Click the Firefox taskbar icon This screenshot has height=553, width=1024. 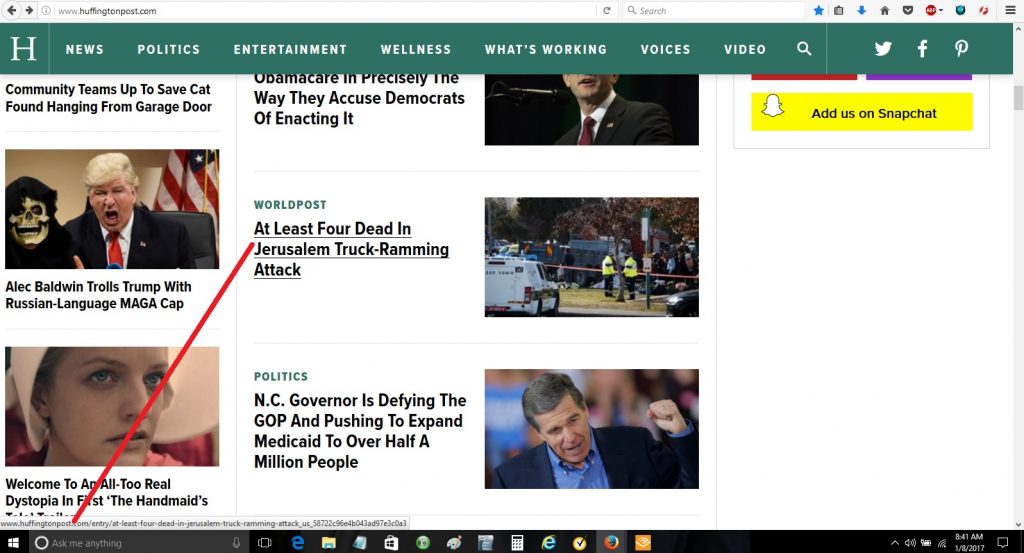611,543
